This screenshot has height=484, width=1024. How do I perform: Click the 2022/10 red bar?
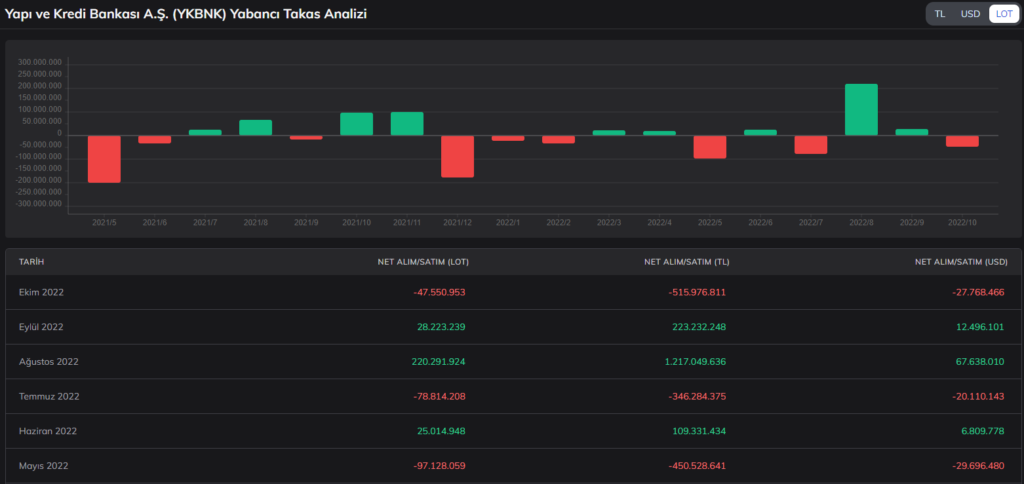962,141
